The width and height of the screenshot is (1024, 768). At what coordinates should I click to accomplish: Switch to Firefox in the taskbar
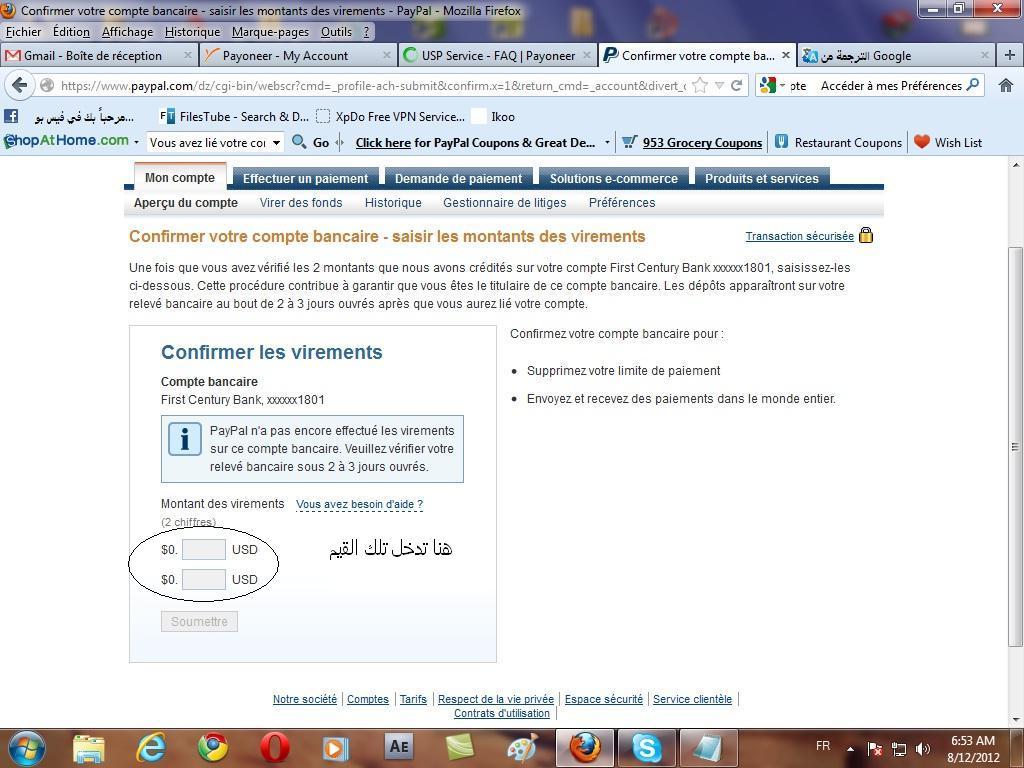pyautogui.click(x=584, y=748)
